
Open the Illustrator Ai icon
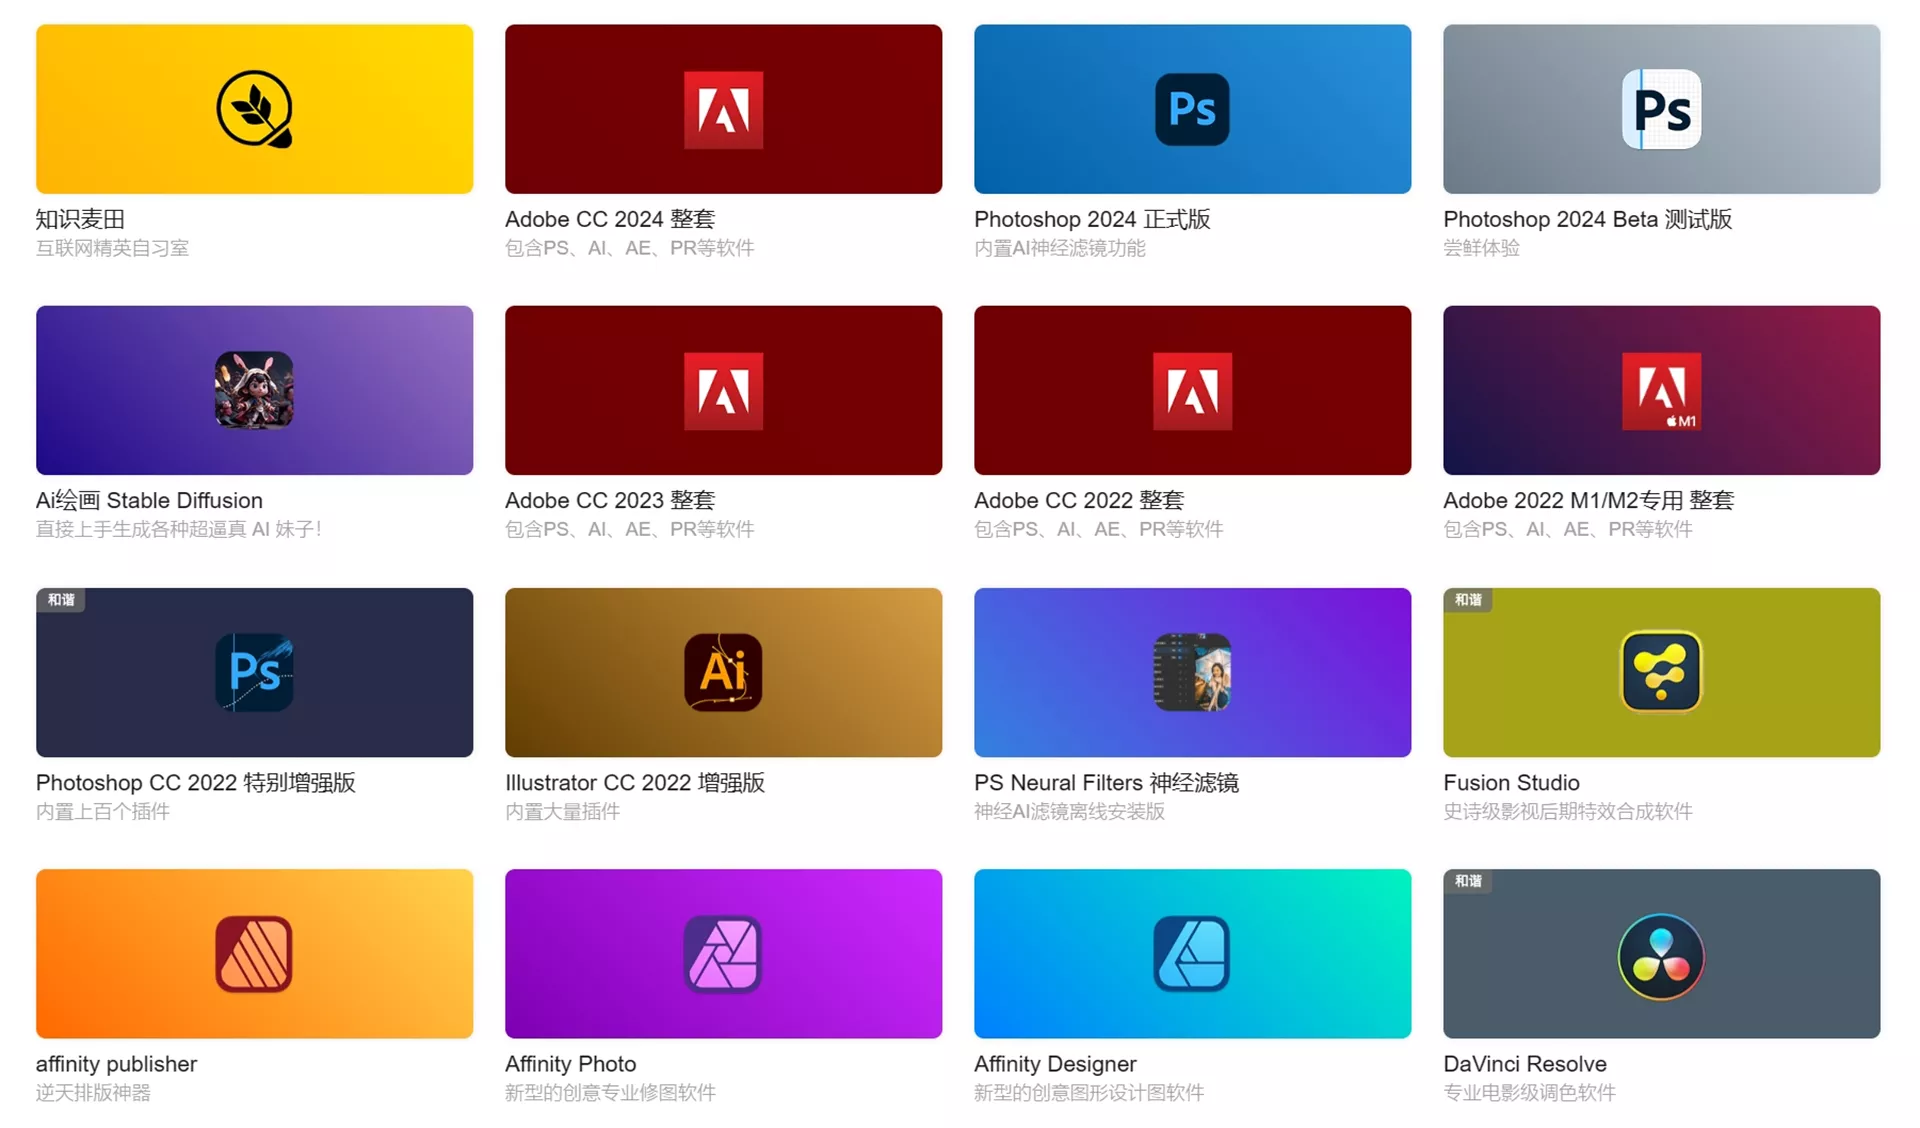723,672
